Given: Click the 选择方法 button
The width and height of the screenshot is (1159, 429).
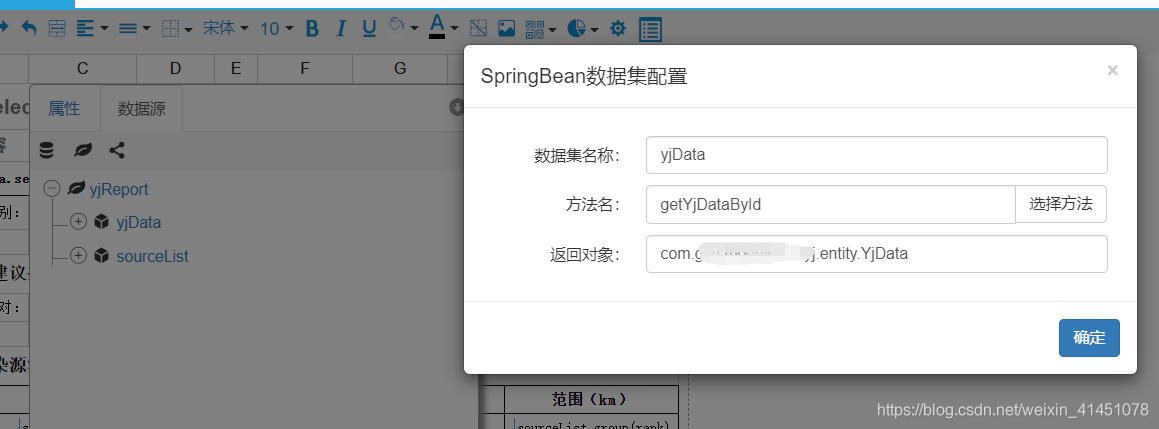Looking at the screenshot, I should (1061, 204).
